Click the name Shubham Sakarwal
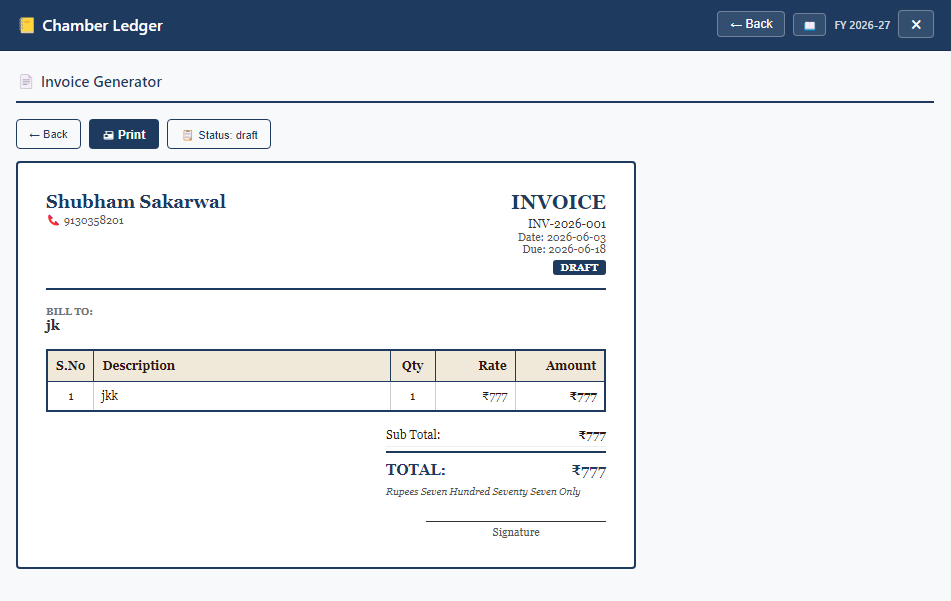This screenshot has height=601, width=951. click(136, 201)
